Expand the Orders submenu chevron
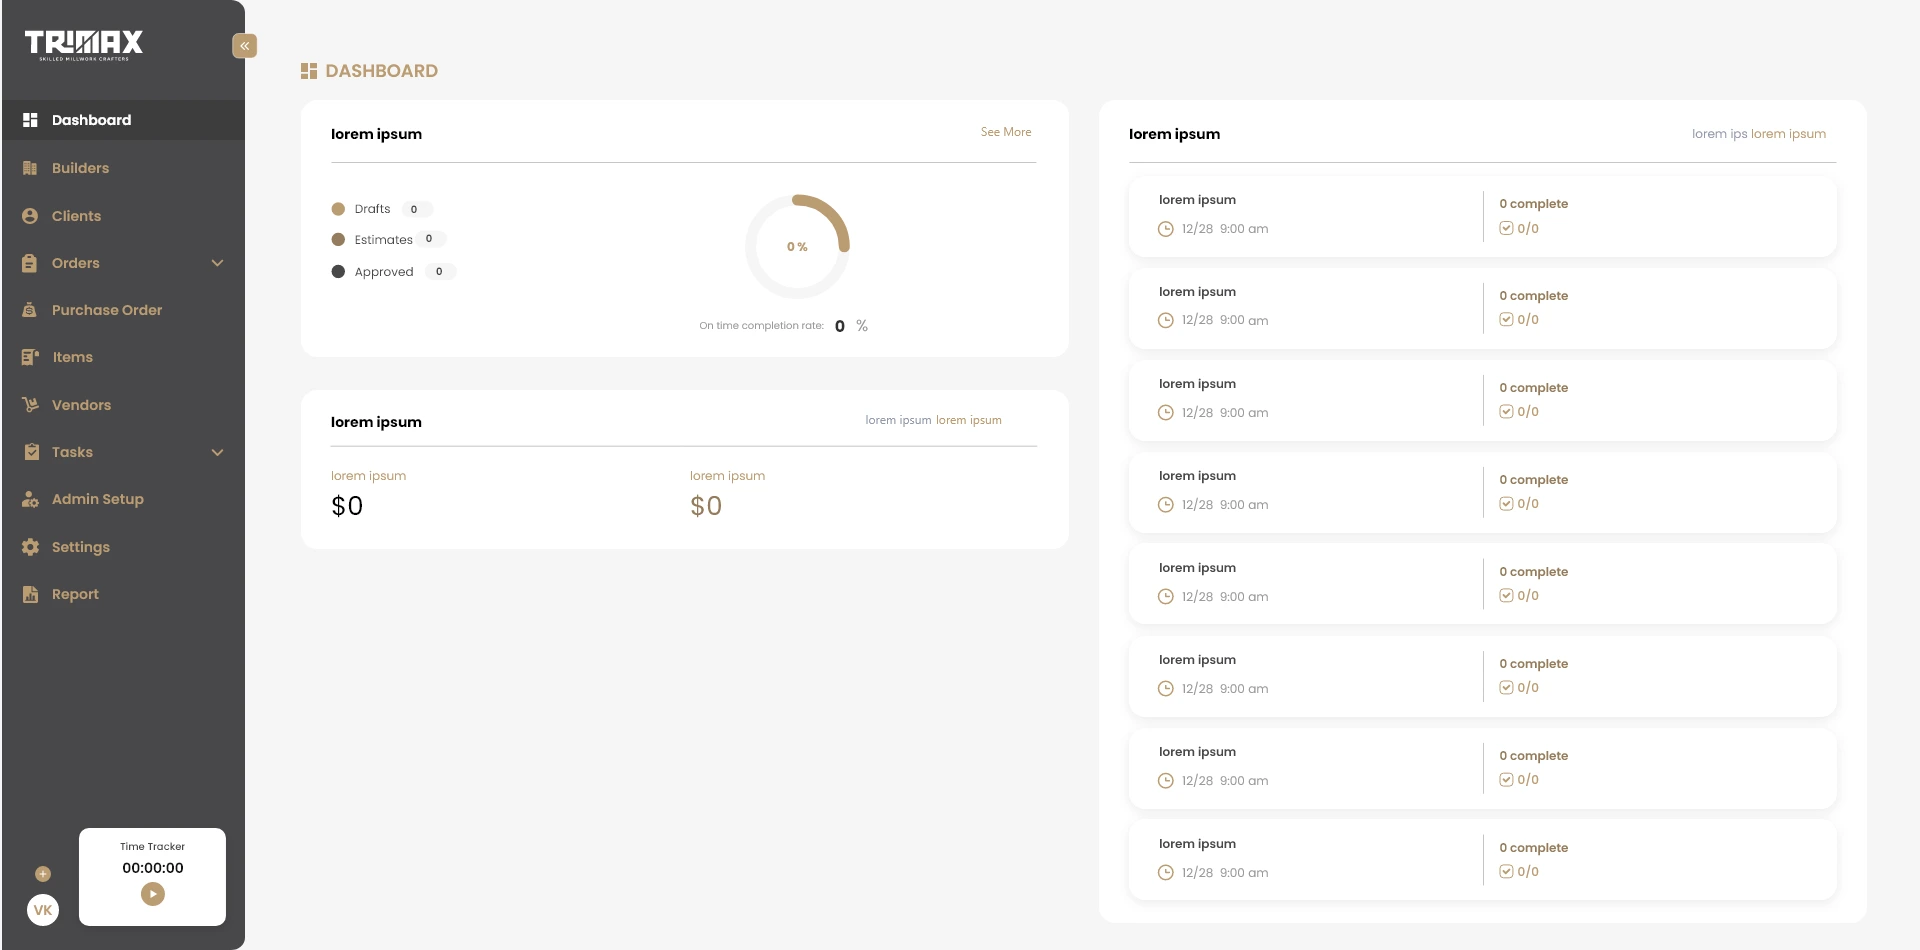The image size is (1920, 950). click(217, 263)
